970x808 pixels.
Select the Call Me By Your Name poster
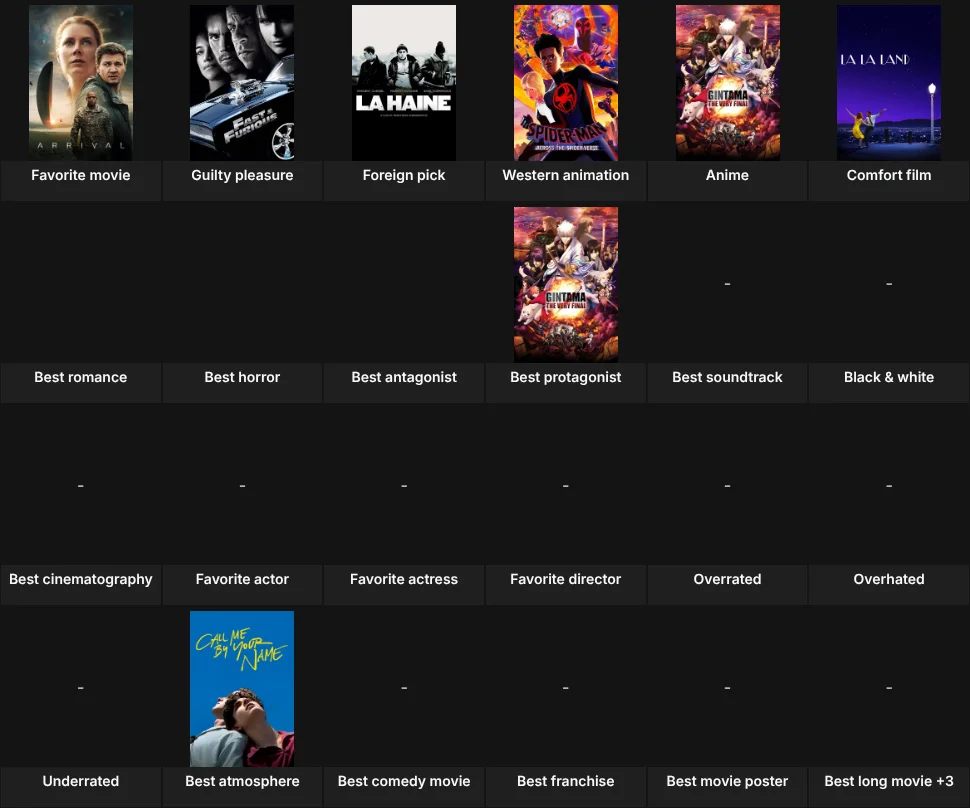click(242, 689)
